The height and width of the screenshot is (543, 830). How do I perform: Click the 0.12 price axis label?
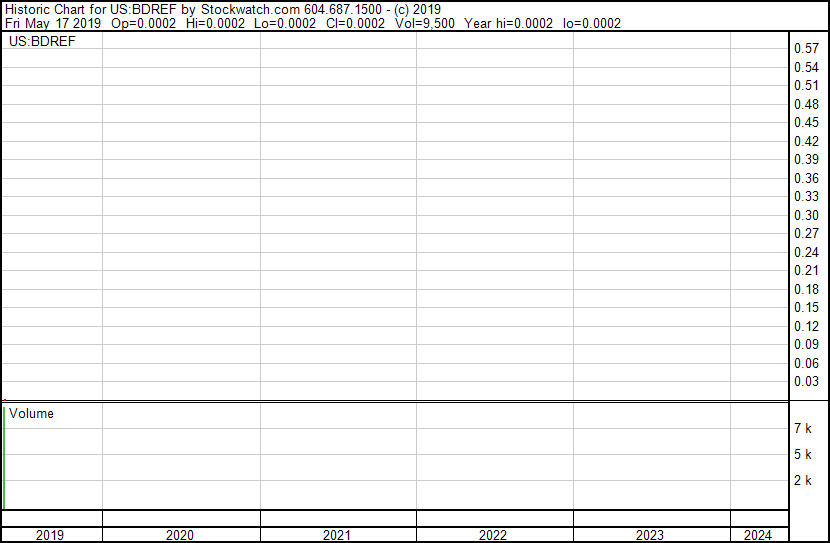[x=806, y=327]
